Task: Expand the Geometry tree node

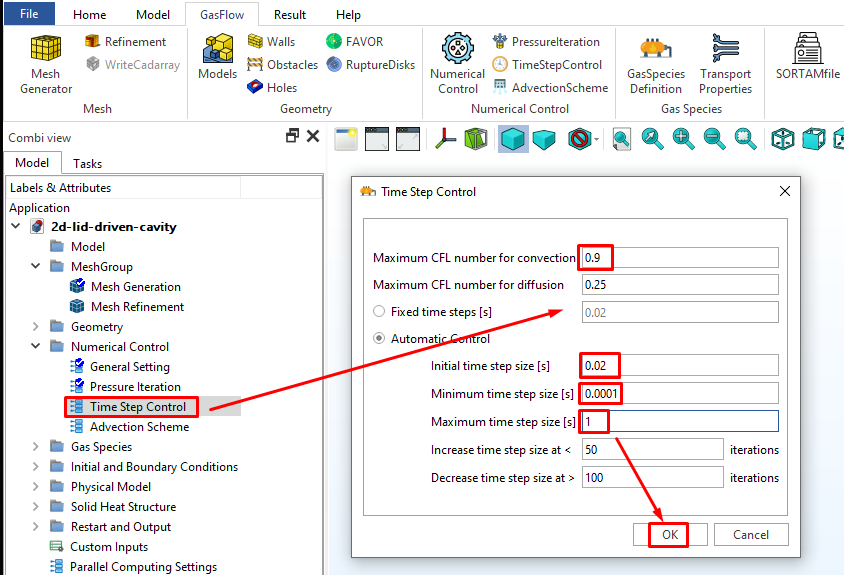Action: (36, 327)
